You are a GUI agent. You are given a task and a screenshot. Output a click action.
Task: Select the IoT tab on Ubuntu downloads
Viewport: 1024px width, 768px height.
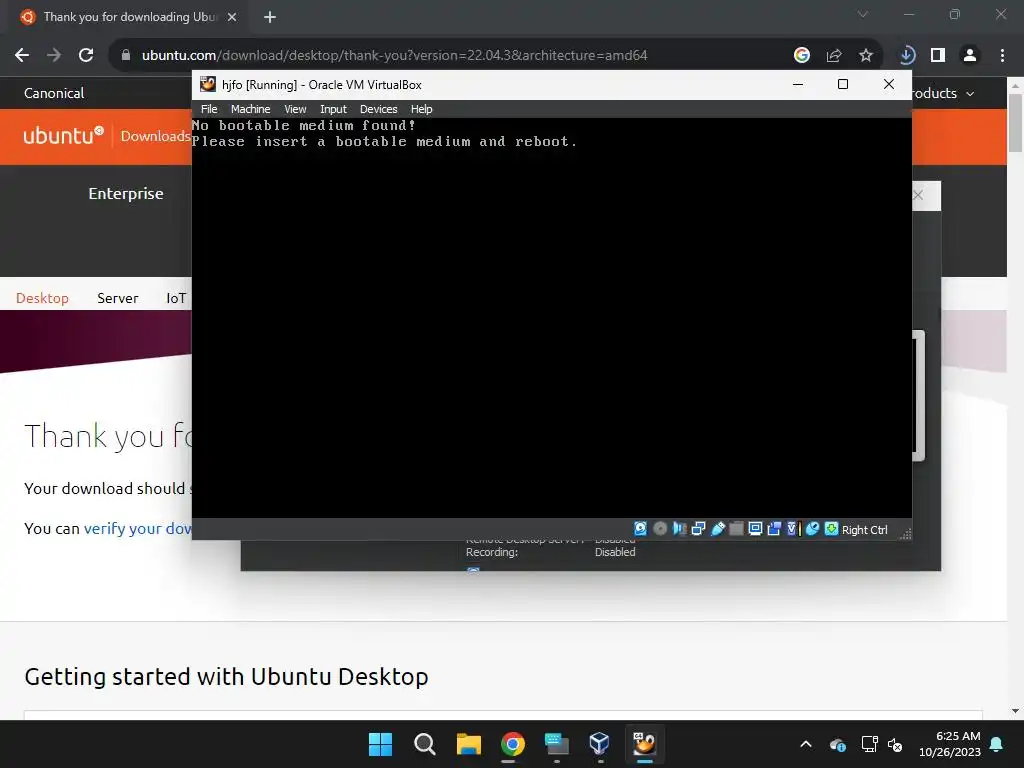click(176, 298)
